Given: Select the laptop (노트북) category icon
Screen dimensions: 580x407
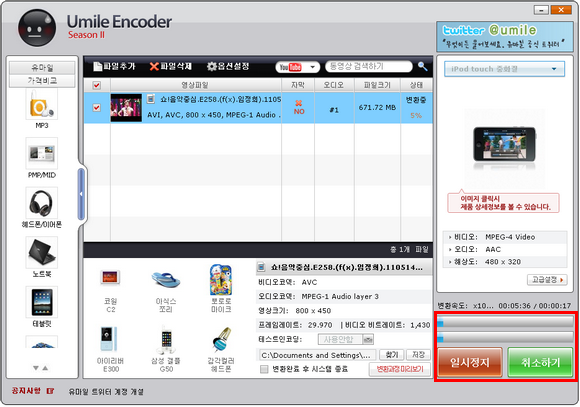Looking at the screenshot, I should tap(42, 252).
